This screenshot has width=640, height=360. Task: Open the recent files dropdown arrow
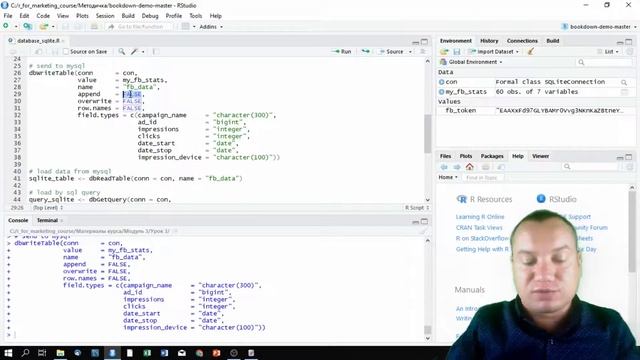pyautogui.click(x=53, y=27)
